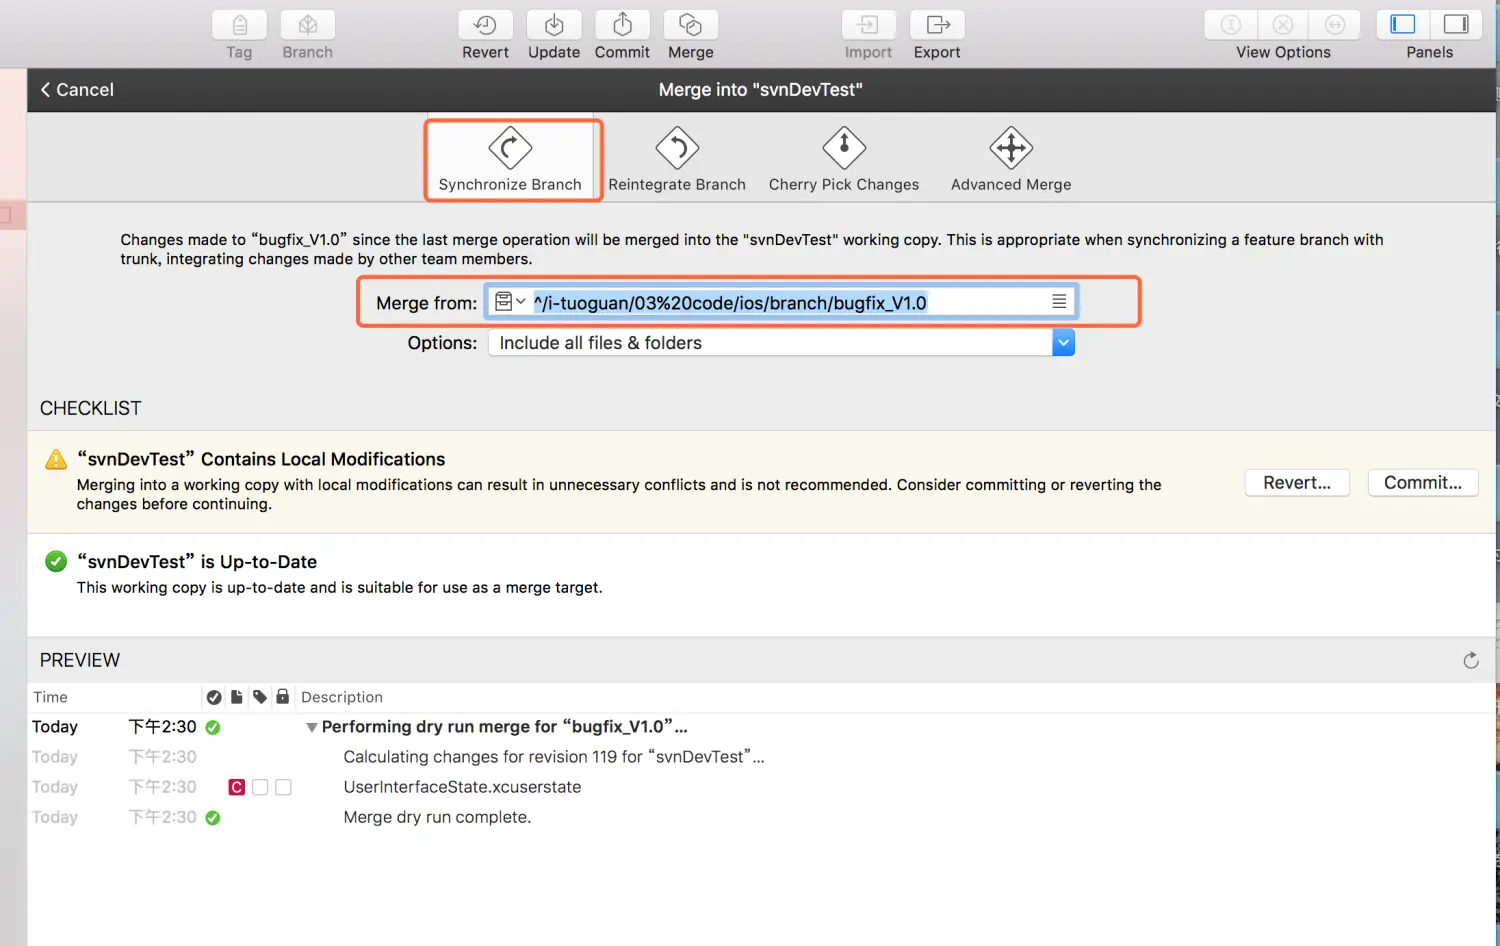Click the Revert toolbar icon
1500x946 pixels.
[x=485, y=25]
